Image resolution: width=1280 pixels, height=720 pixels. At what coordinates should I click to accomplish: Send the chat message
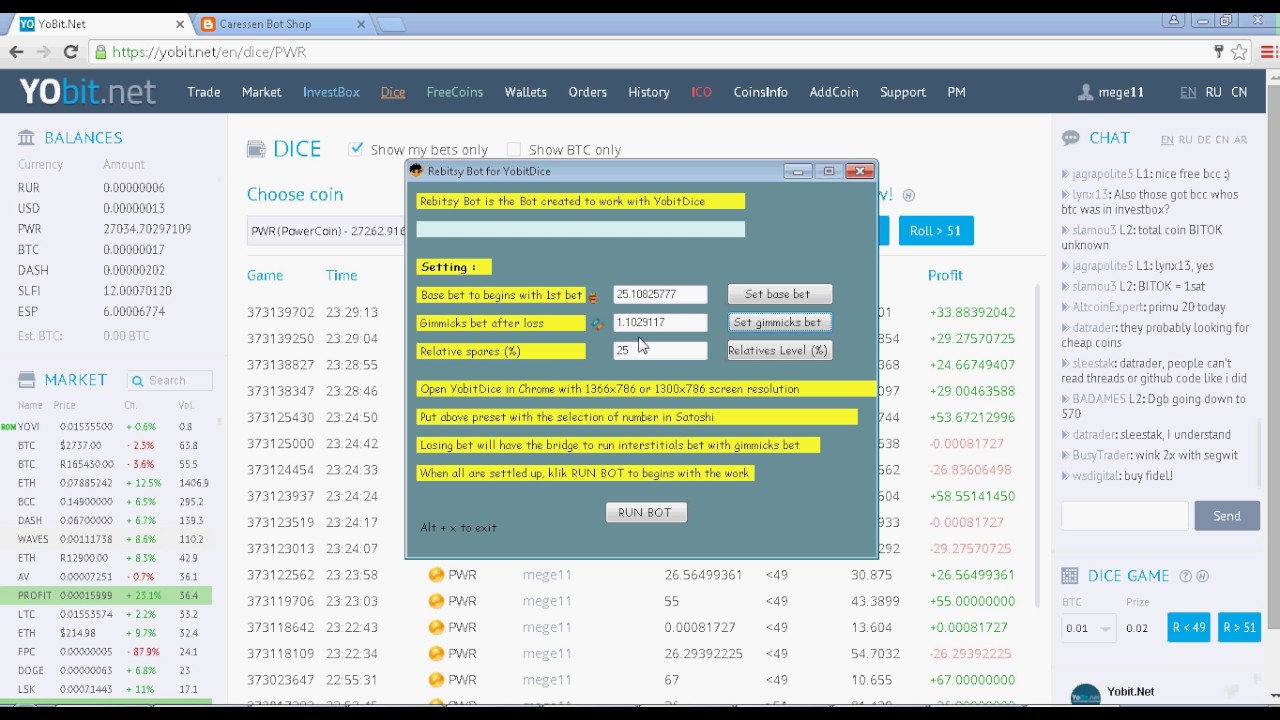pyautogui.click(x=1227, y=516)
